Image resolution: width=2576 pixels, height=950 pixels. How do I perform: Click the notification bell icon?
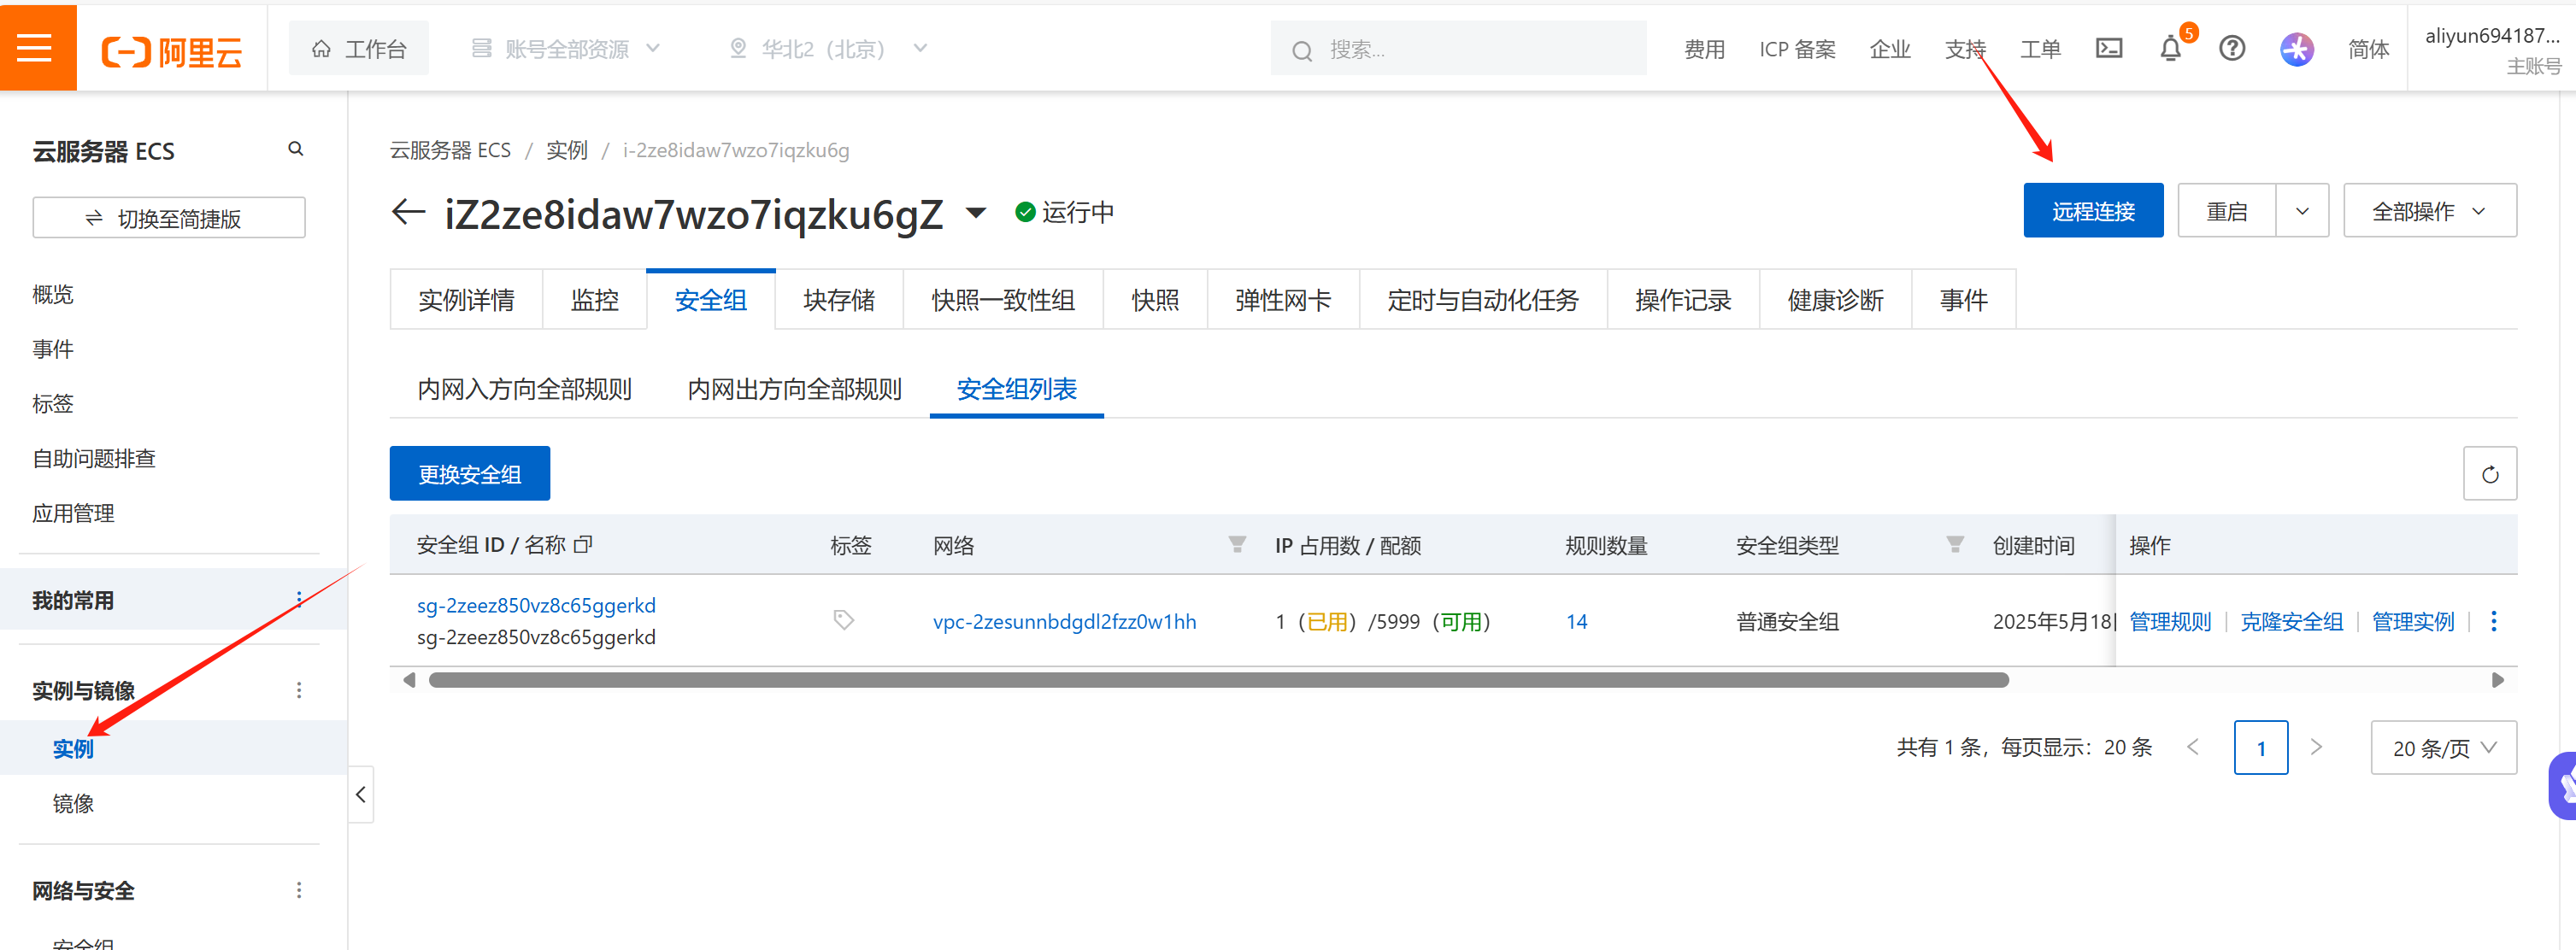pyautogui.click(x=2169, y=48)
